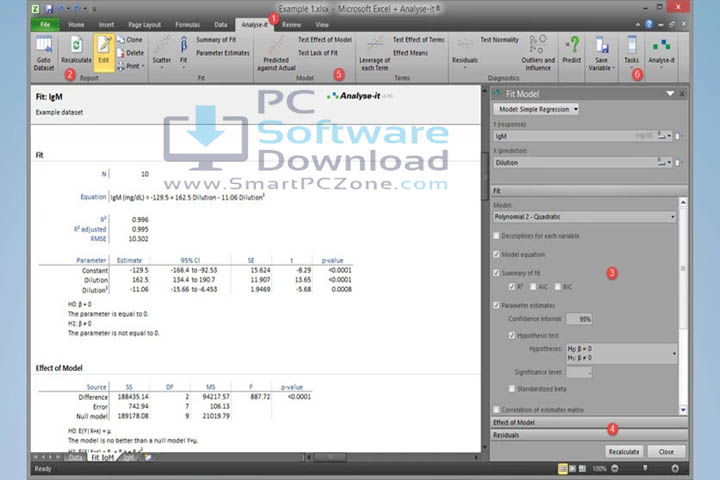Click the Effect Means command
Image resolution: width=720 pixels, height=480 pixels.
click(x=410, y=53)
